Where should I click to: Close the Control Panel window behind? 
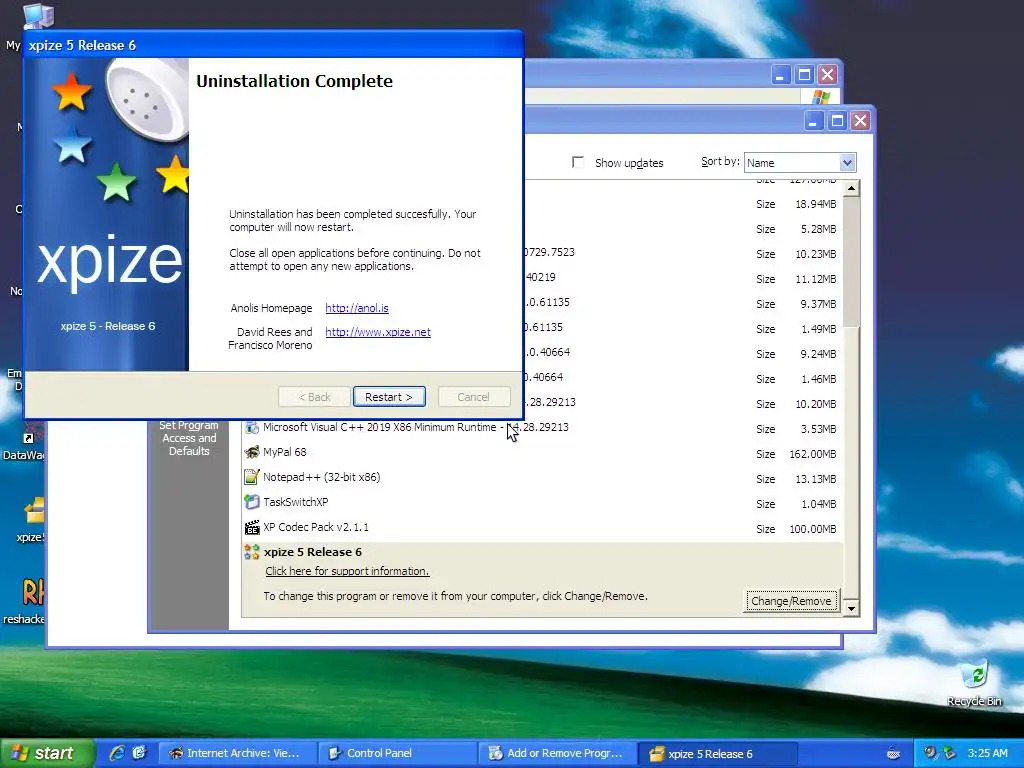(827, 75)
